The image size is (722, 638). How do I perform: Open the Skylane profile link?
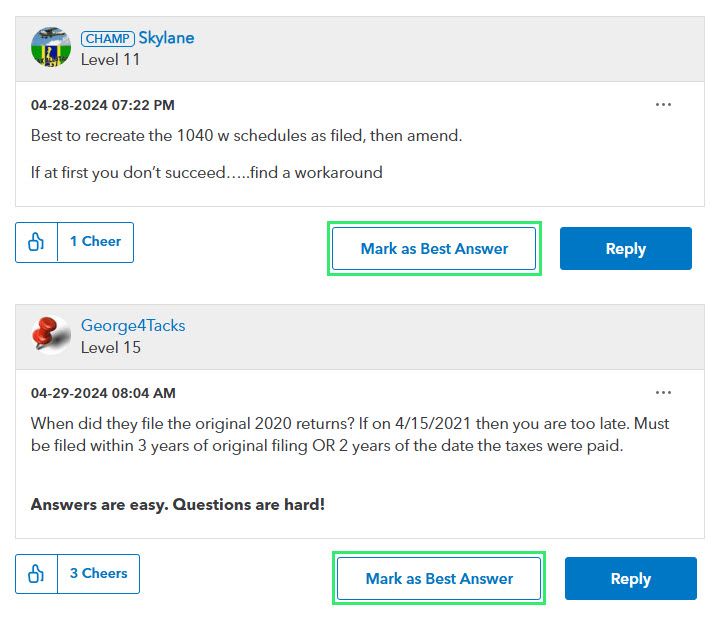(x=166, y=38)
